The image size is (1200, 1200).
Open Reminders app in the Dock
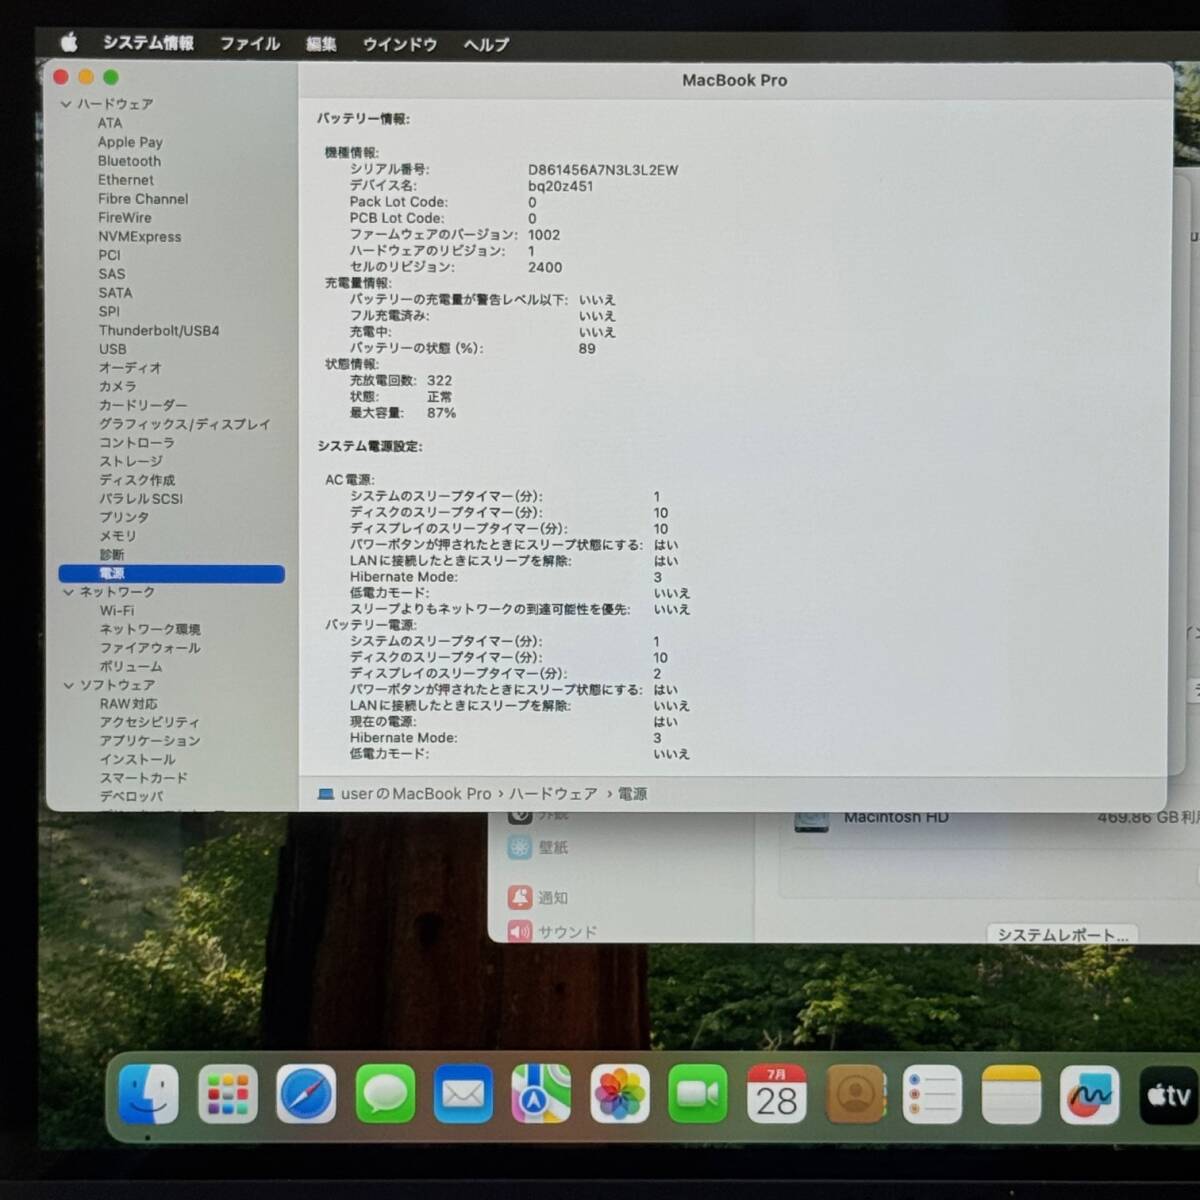click(933, 1094)
